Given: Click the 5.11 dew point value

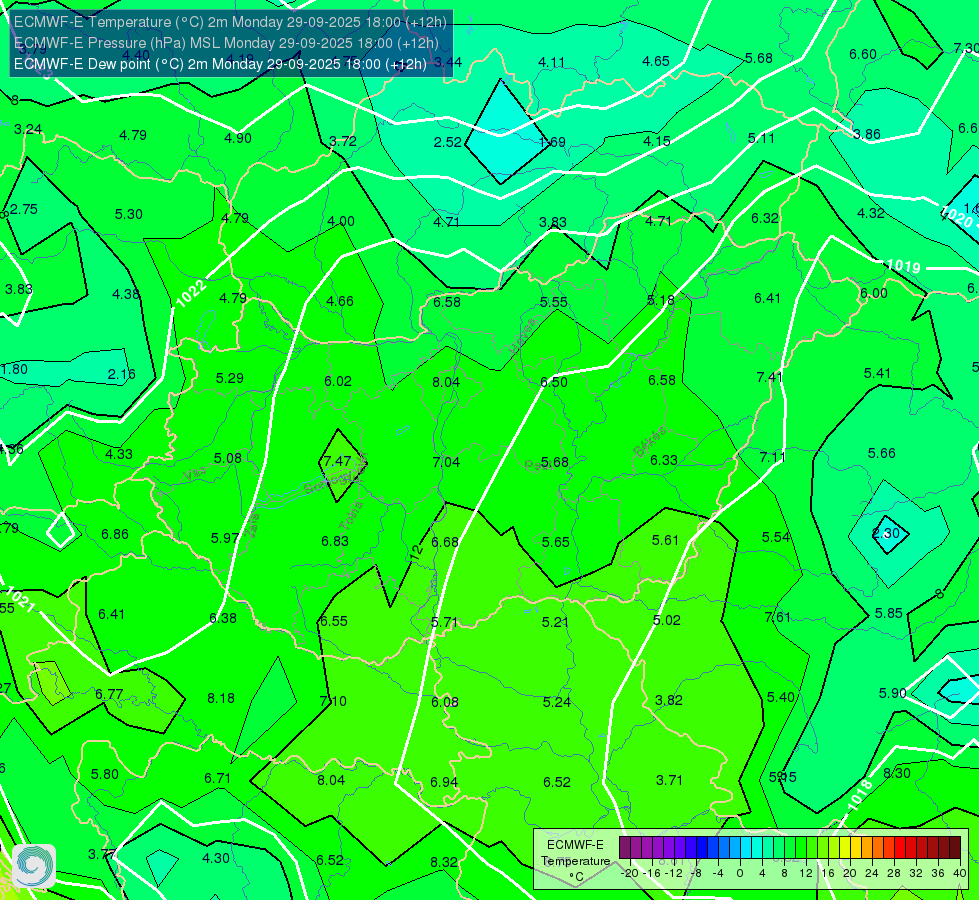Looking at the screenshot, I should pos(761,138).
